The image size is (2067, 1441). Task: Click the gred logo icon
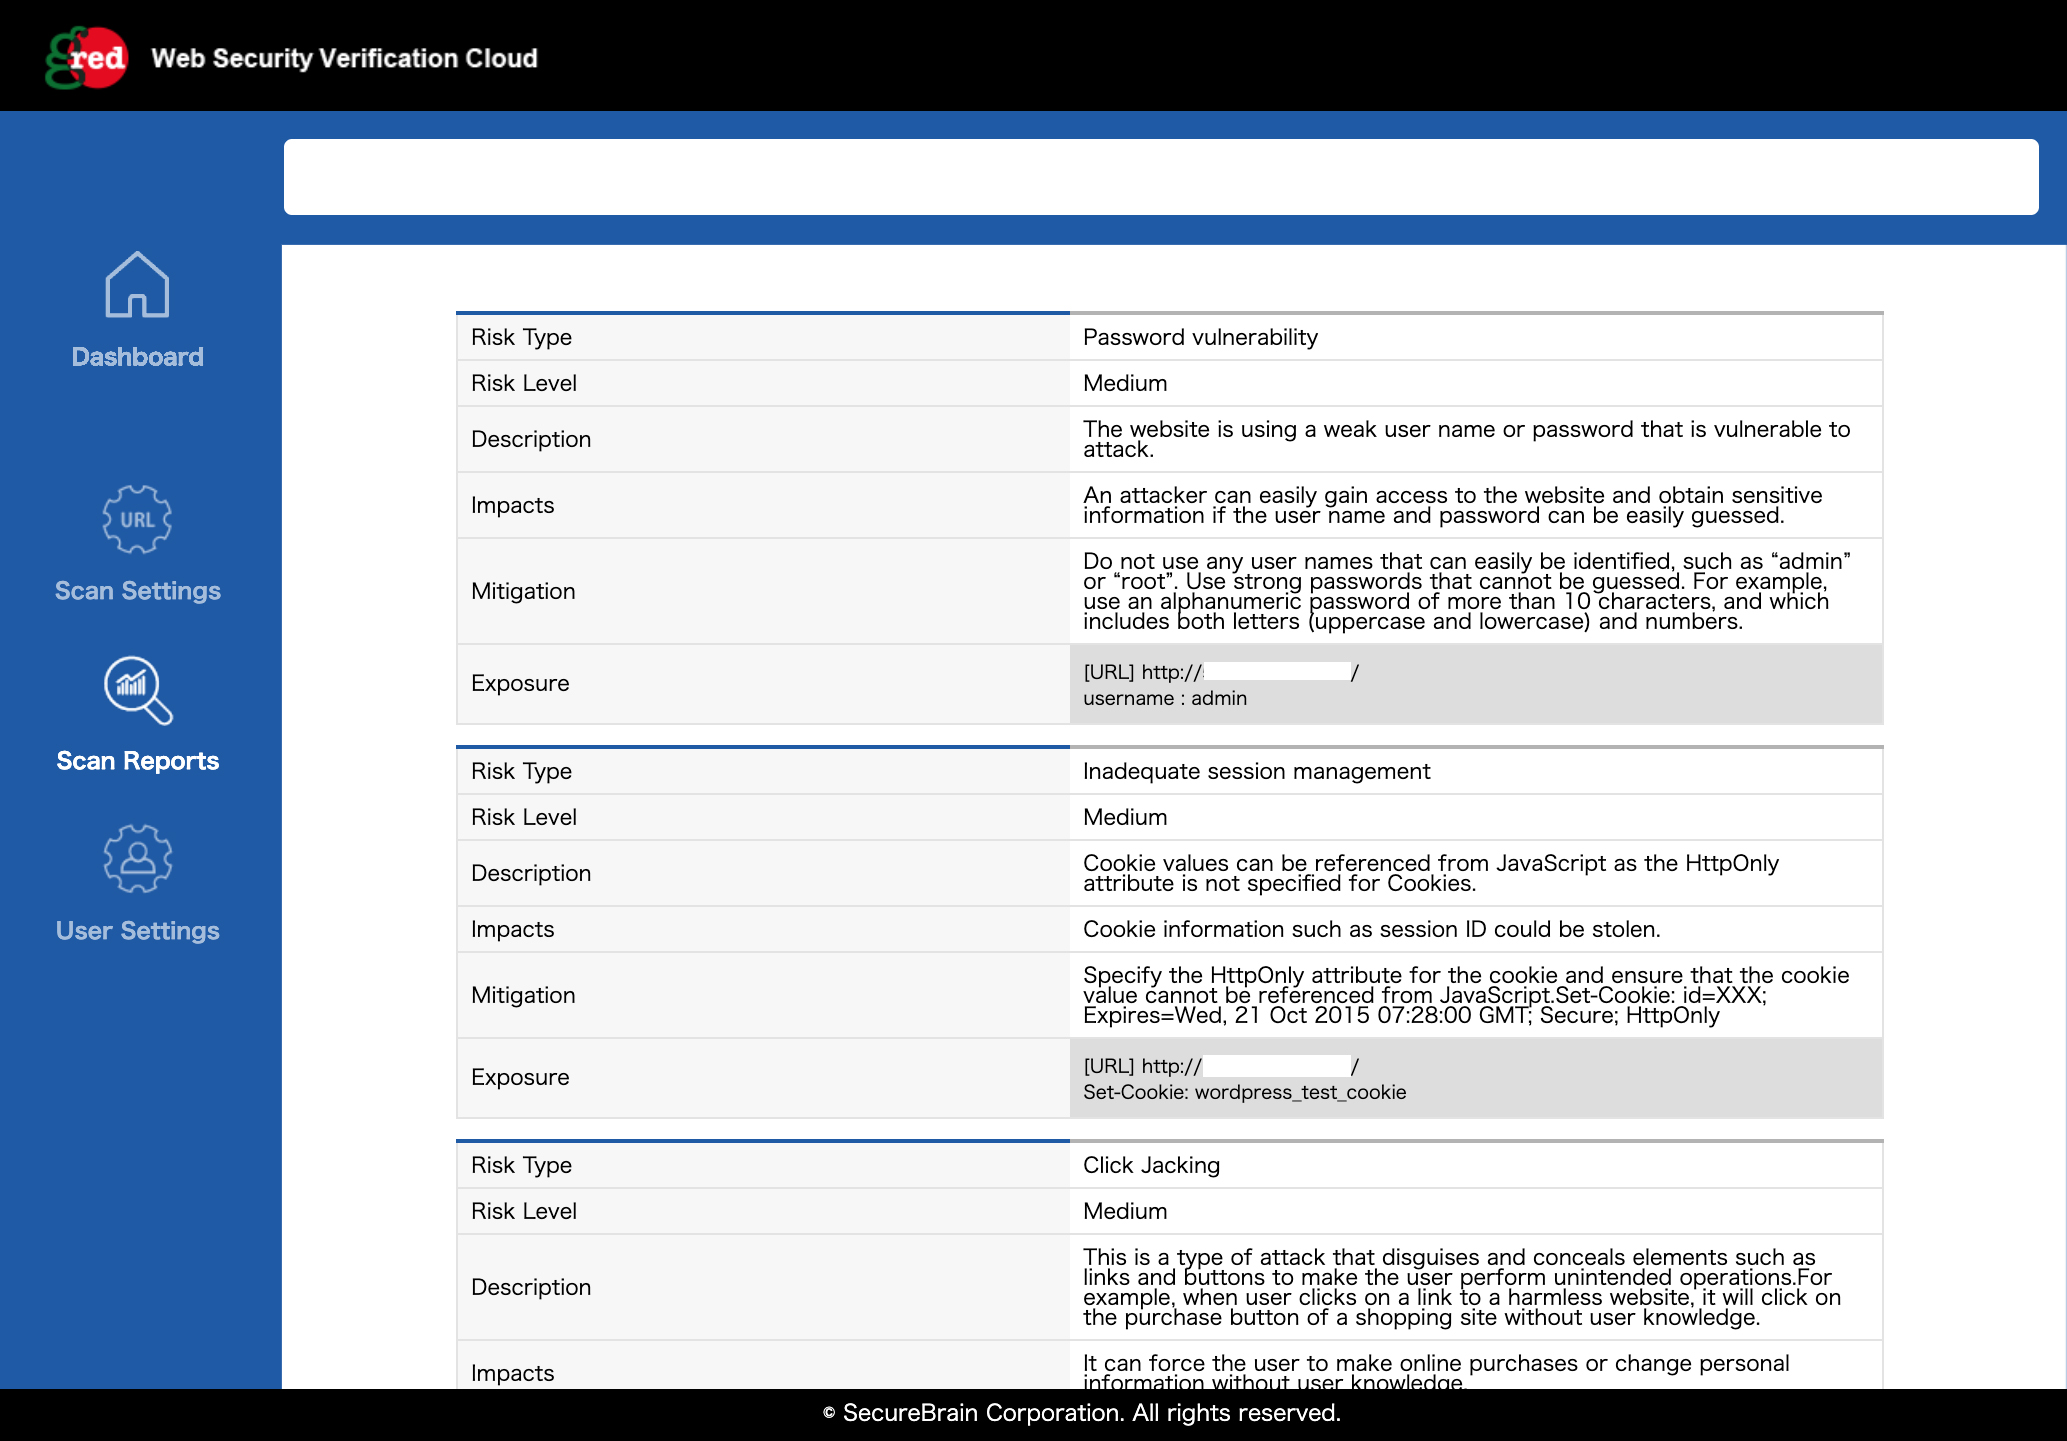[86, 58]
